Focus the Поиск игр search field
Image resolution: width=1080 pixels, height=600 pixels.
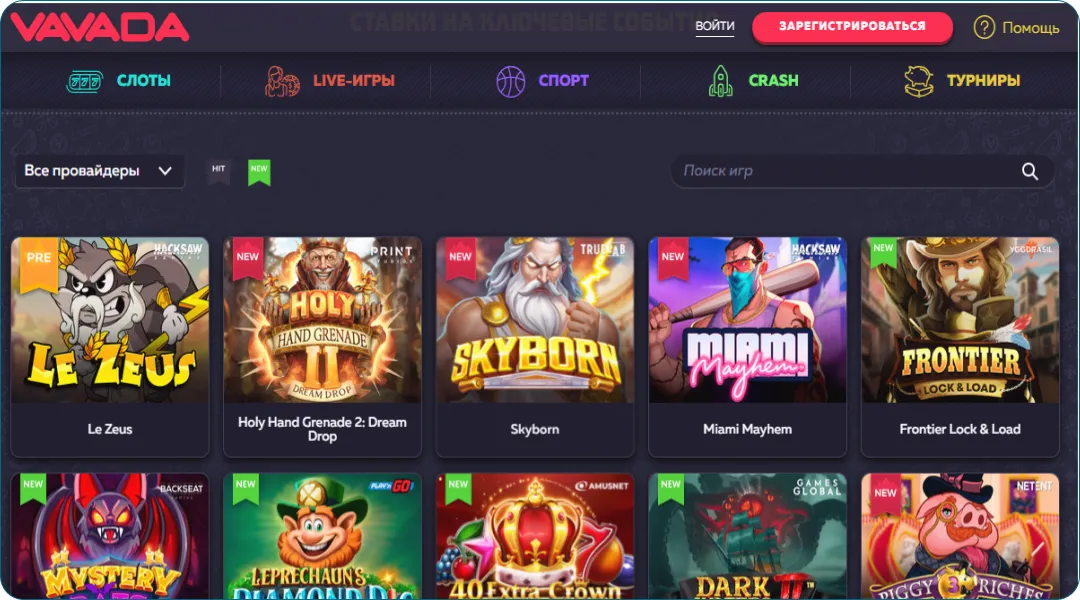point(862,171)
